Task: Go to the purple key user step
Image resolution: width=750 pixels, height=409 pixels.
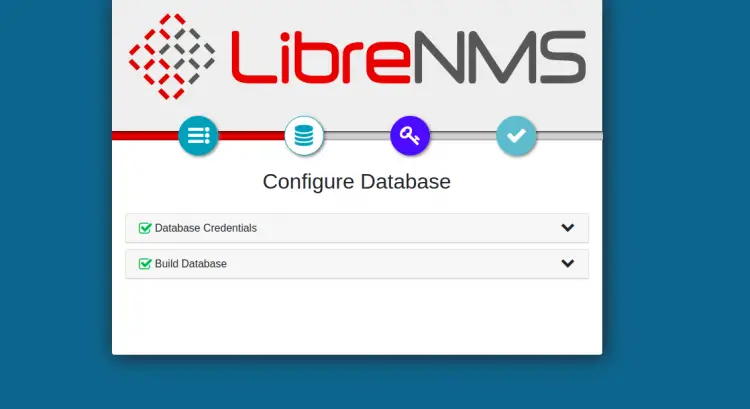Action: [410, 136]
